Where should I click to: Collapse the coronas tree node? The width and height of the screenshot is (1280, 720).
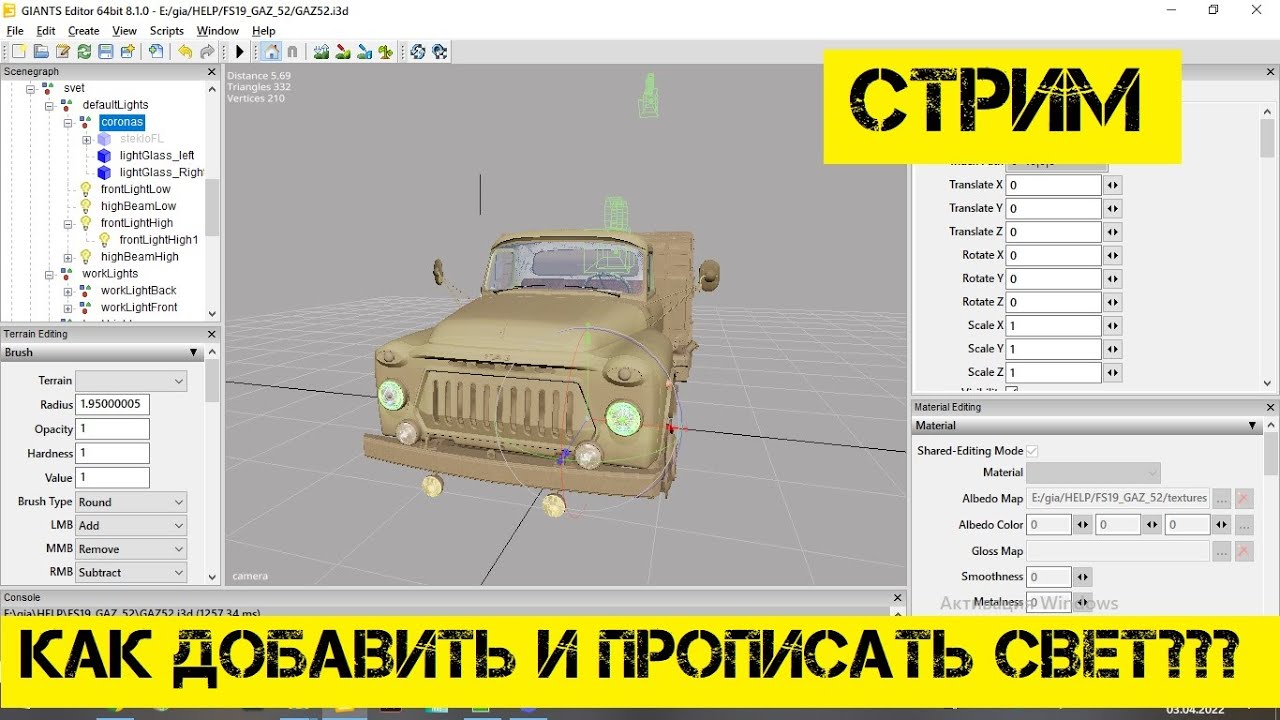[x=68, y=122]
